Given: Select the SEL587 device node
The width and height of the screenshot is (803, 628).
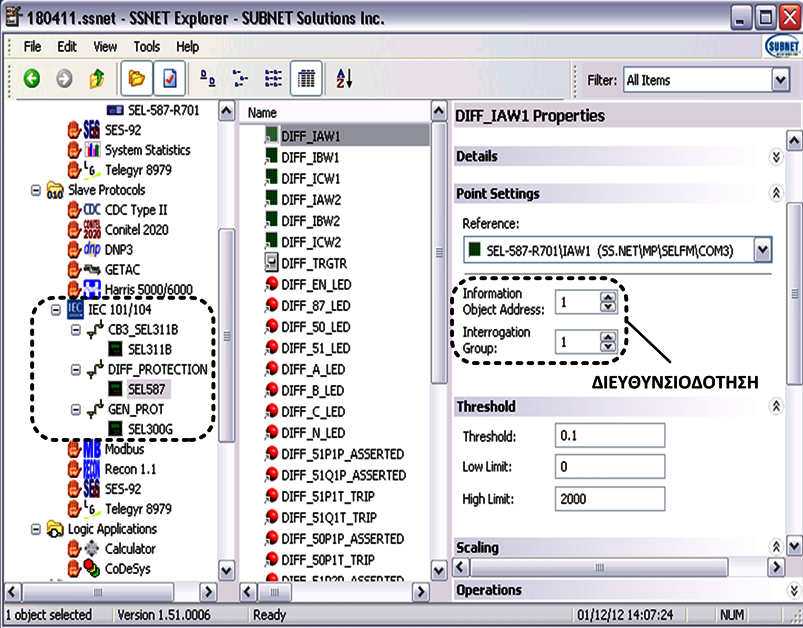Looking at the screenshot, I should pyautogui.click(x=146, y=389).
